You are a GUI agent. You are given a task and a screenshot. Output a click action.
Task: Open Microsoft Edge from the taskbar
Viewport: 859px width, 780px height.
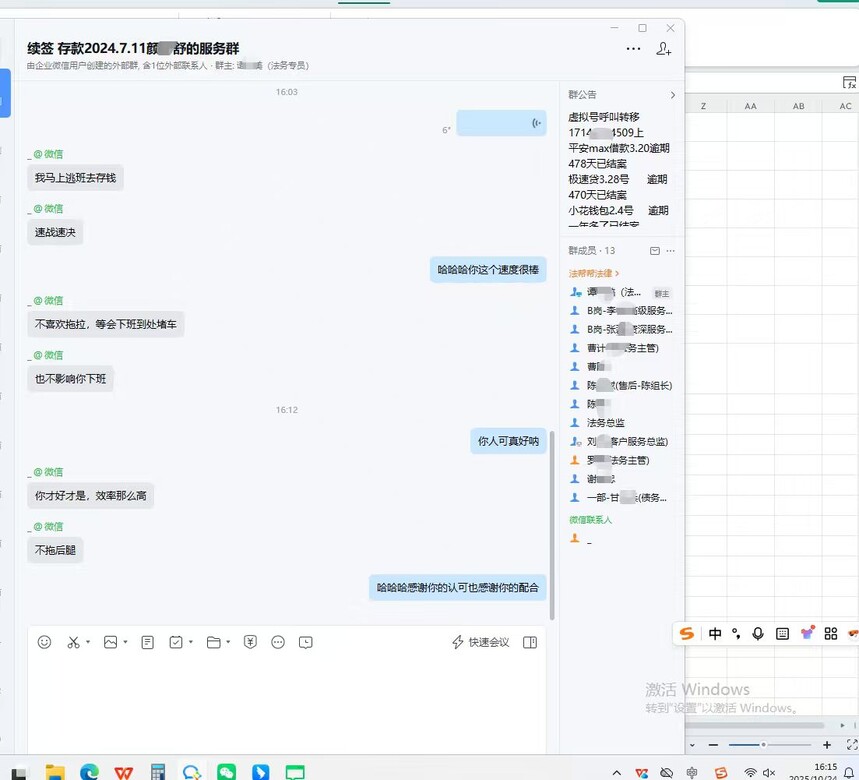(x=89, y=772)
